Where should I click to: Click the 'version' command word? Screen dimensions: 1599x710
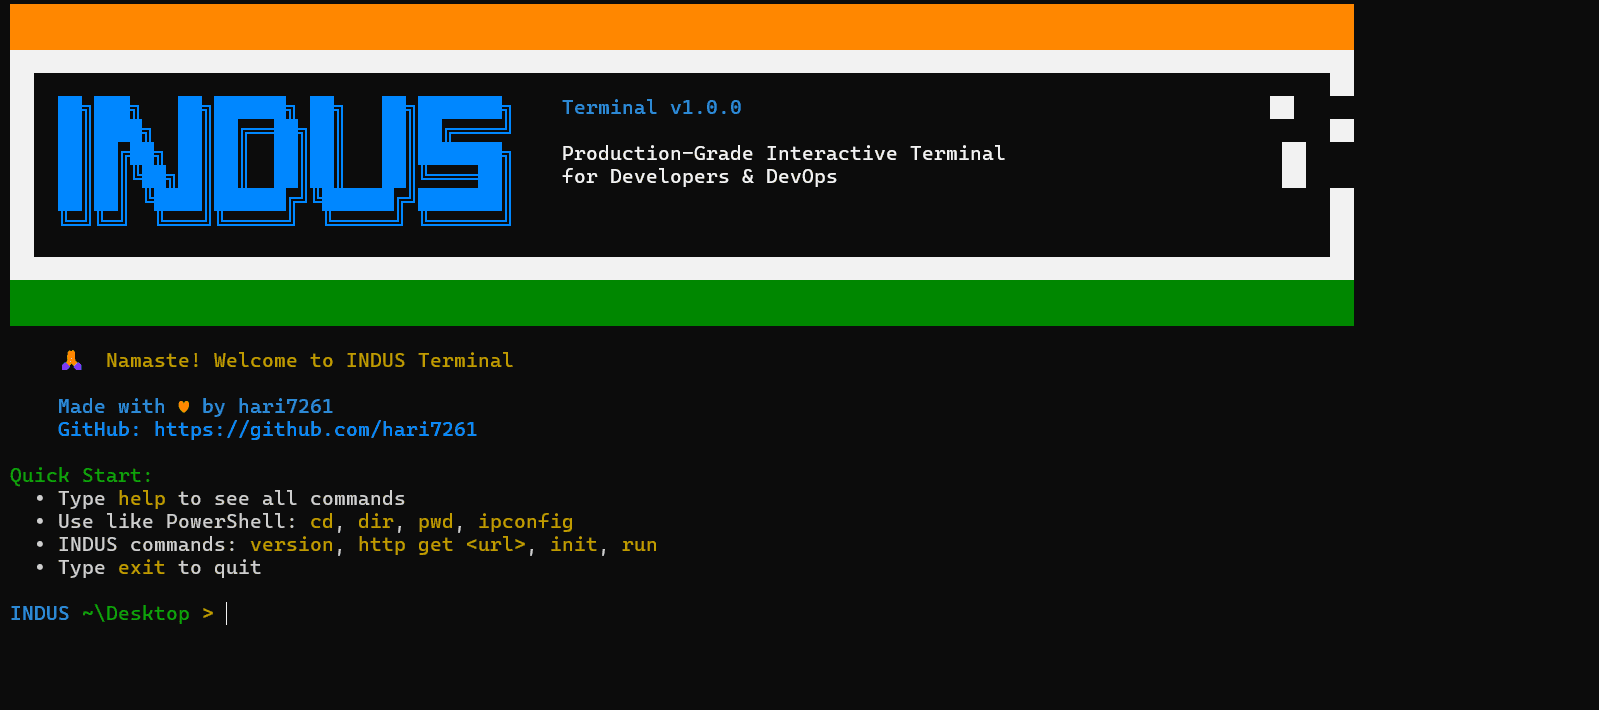pyautogui.click(x=292, y=545)
